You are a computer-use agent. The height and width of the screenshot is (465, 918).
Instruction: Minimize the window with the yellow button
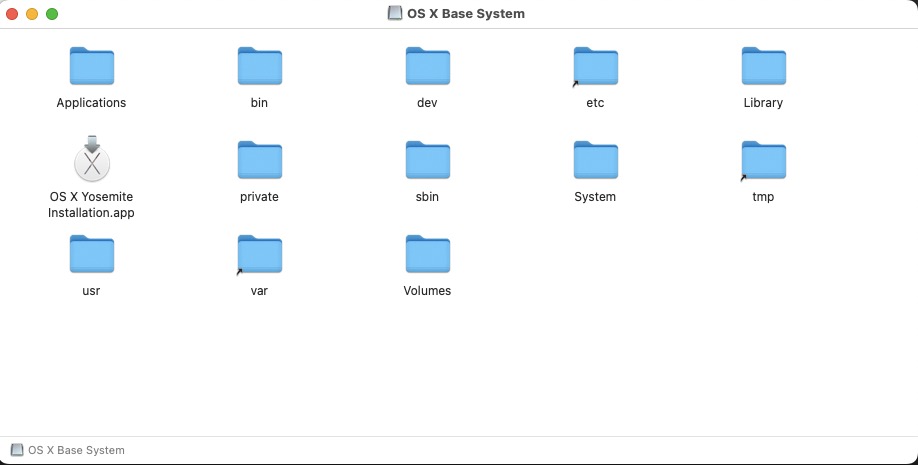pos(32,14)
